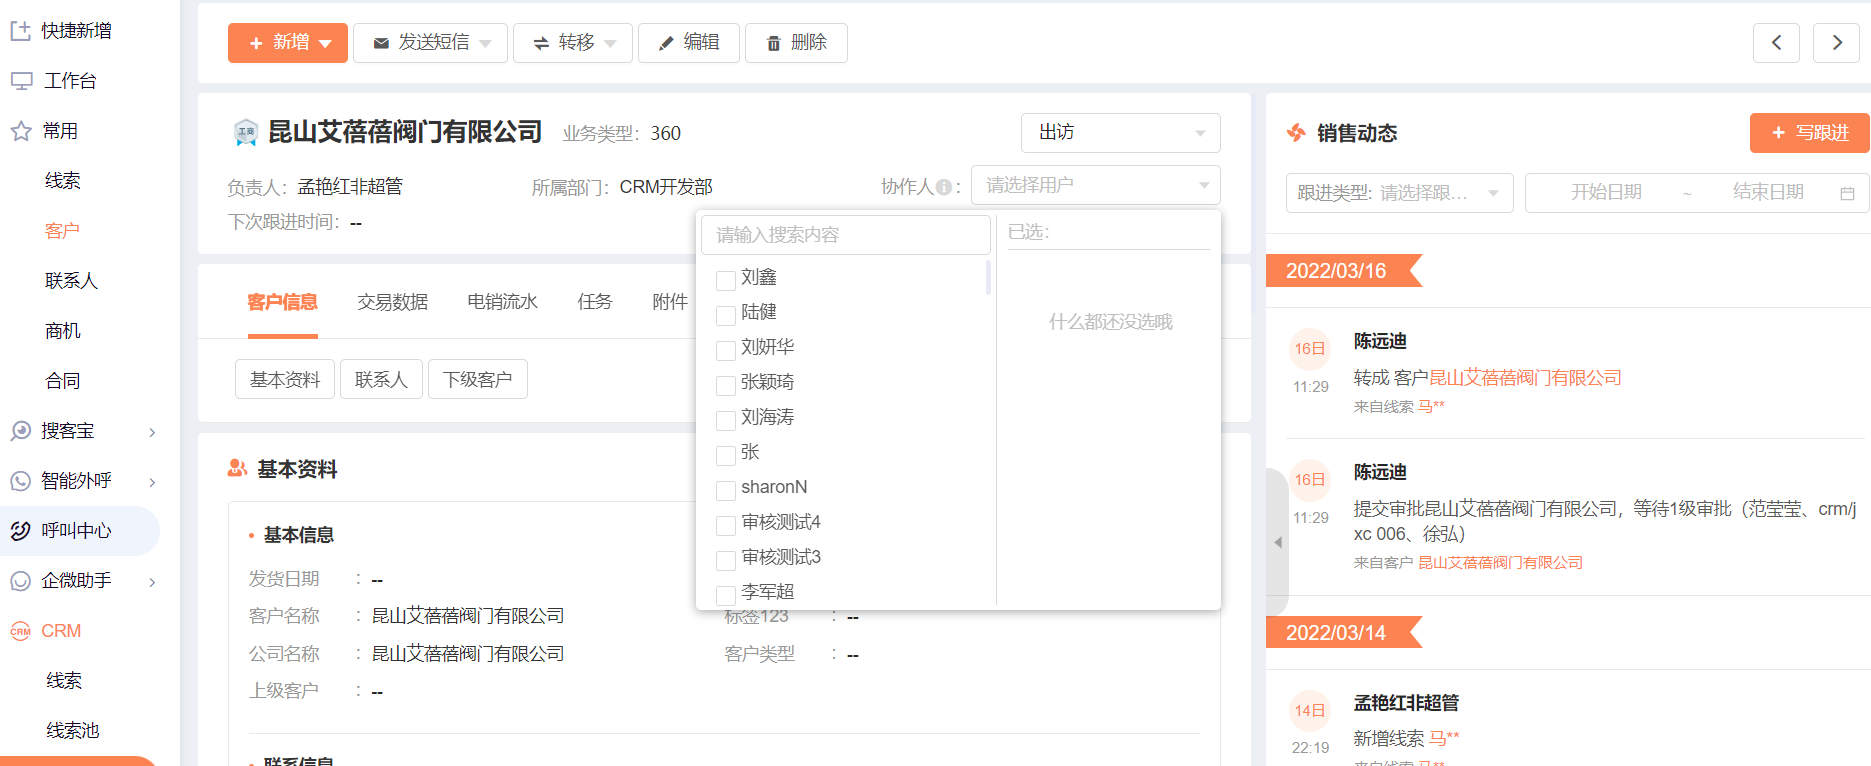Viewport: 1871px width, 766px height.
Task: Click the calendar icon in date range
Action: (x=1847, y=193)
